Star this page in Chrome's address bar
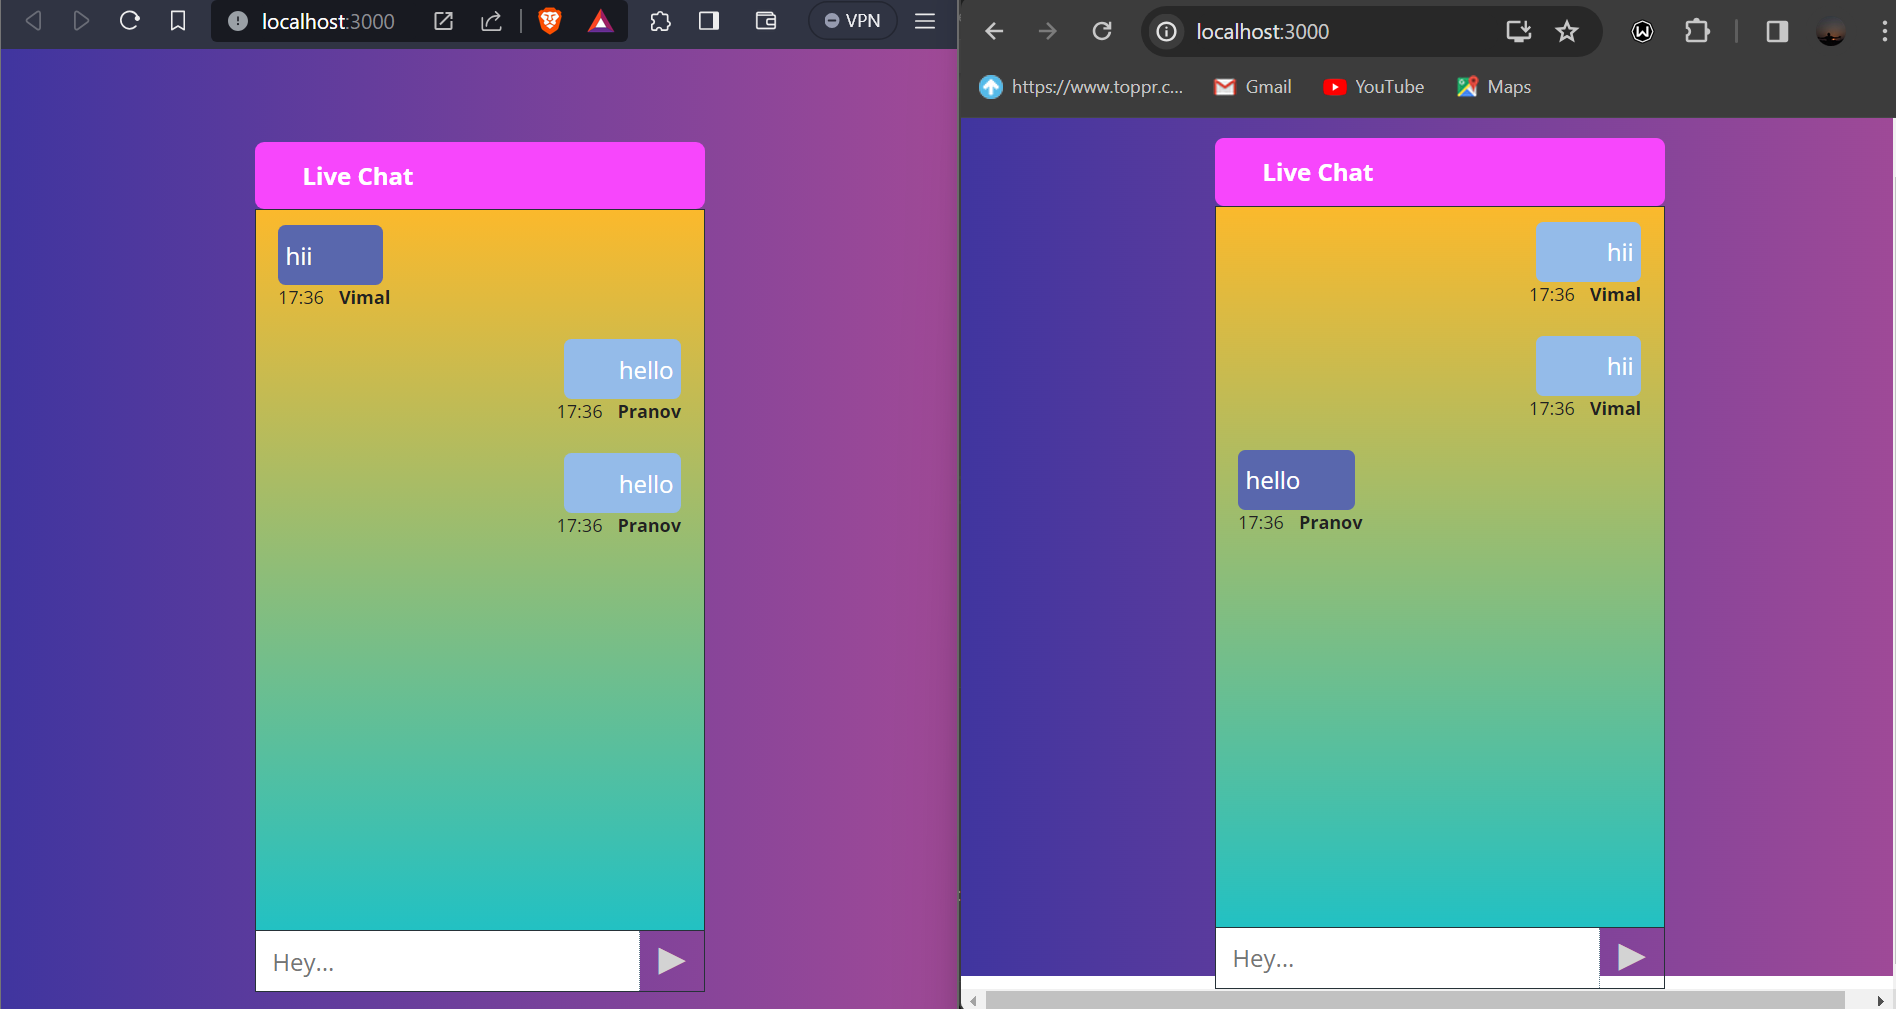The width and height of the screenshot is (1896, 1009). pos(1567,32)
